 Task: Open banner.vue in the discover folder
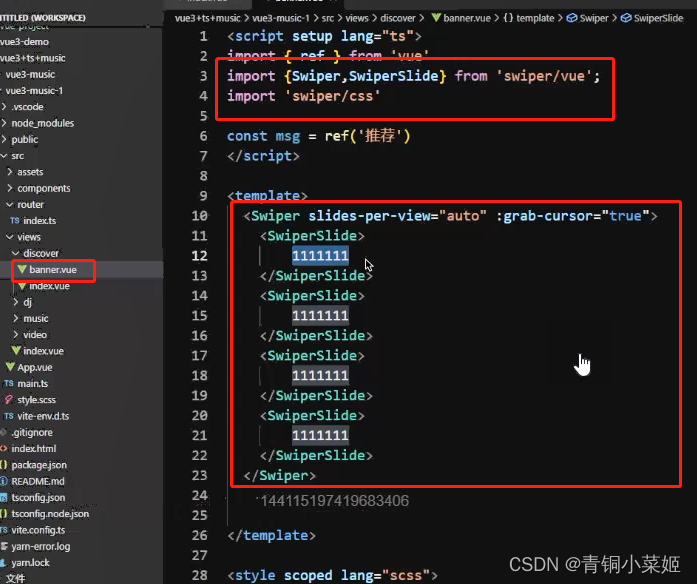(x=53, y=270)
